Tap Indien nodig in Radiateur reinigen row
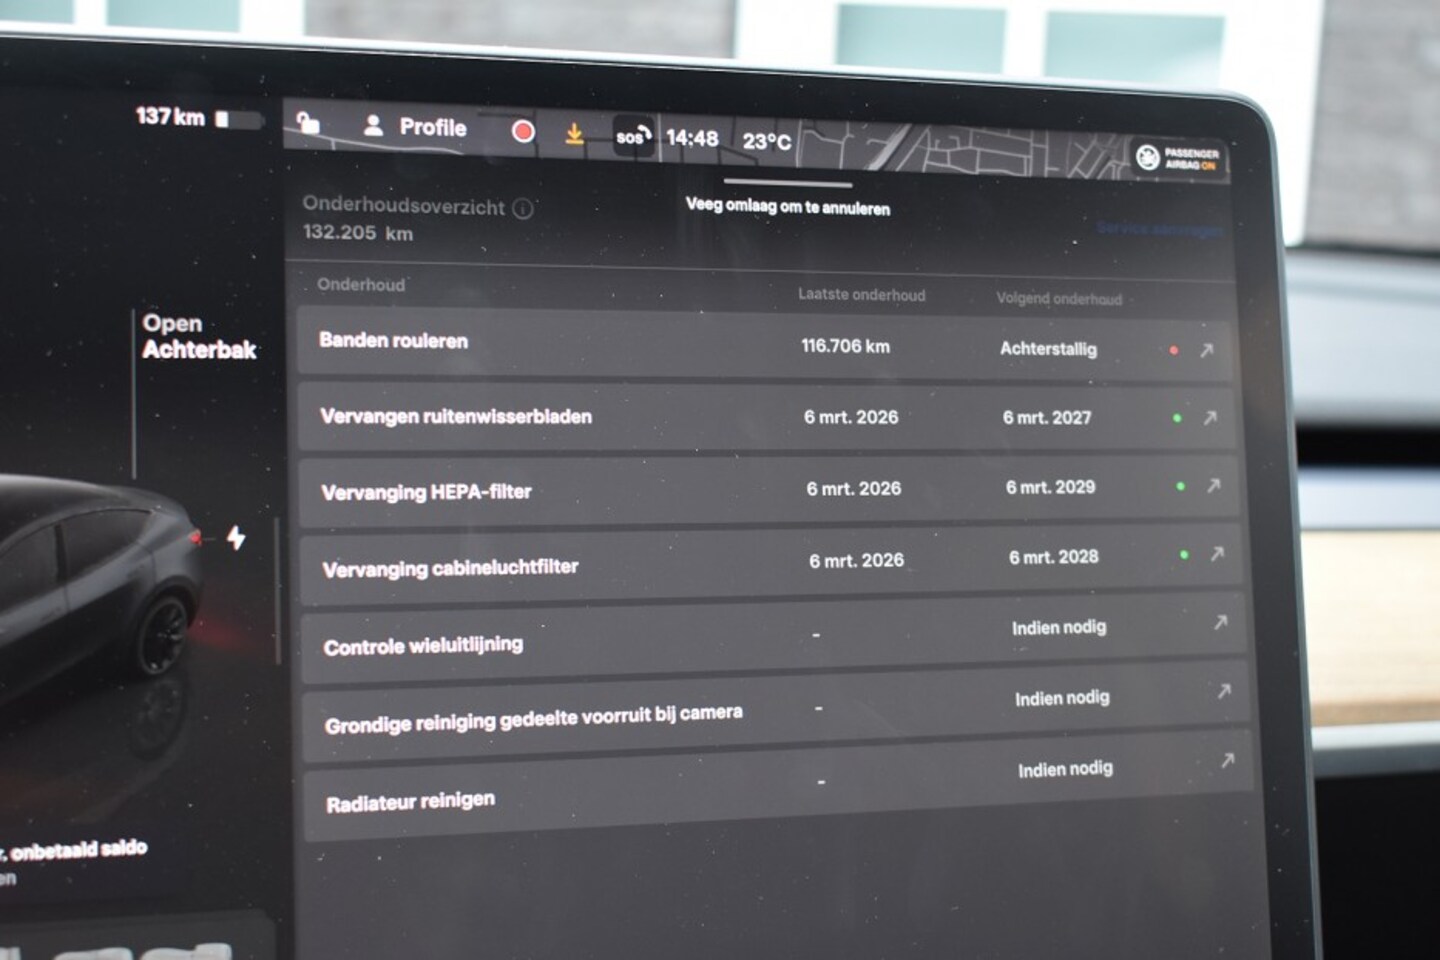1440x960 pixels. click(1065, 769)
